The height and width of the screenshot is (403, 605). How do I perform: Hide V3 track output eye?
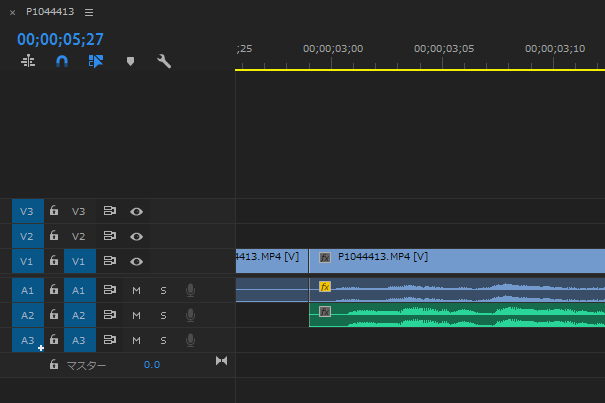(x=136, y=212)
